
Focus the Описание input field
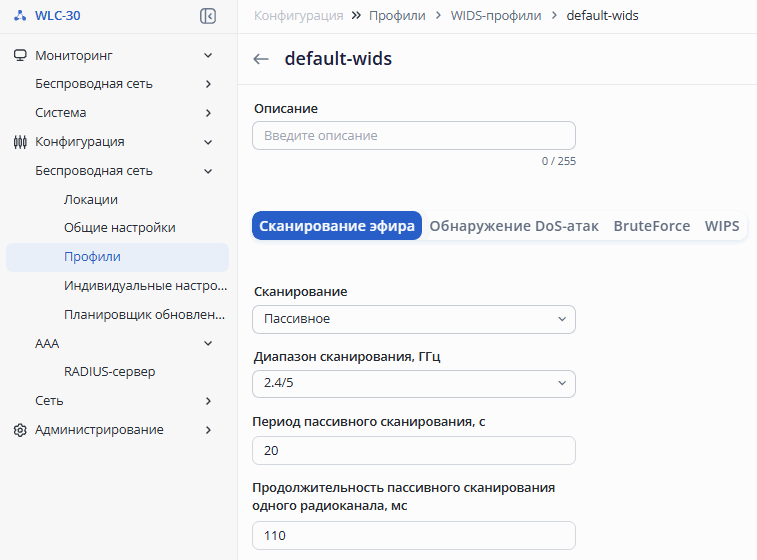tap(414, 136)
